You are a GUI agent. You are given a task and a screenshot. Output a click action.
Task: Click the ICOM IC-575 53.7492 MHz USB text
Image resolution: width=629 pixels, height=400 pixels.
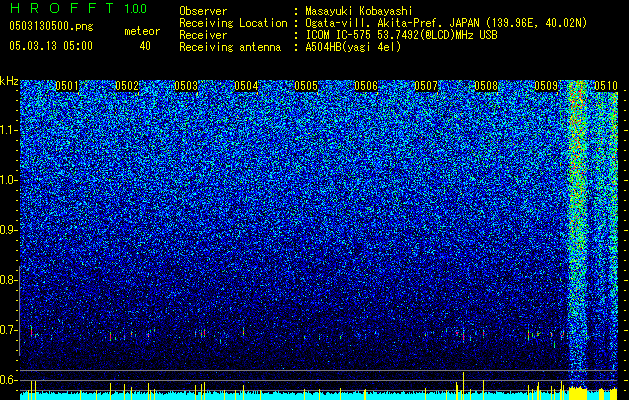coord(401,35)
